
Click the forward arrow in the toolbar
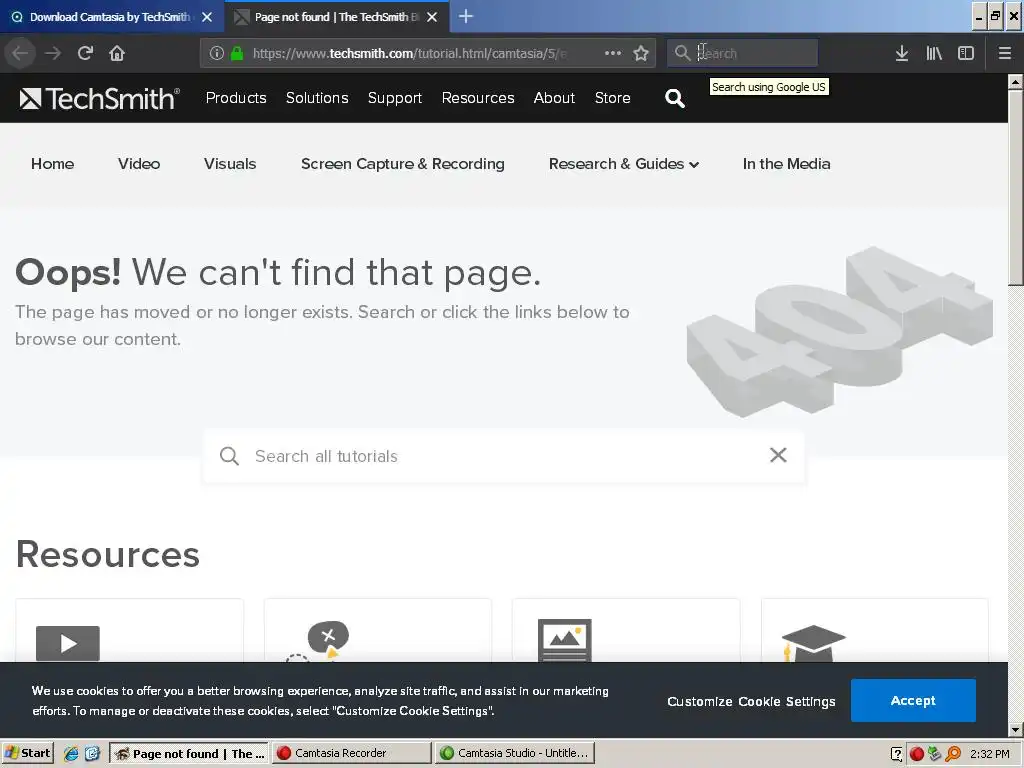(53, 53)
